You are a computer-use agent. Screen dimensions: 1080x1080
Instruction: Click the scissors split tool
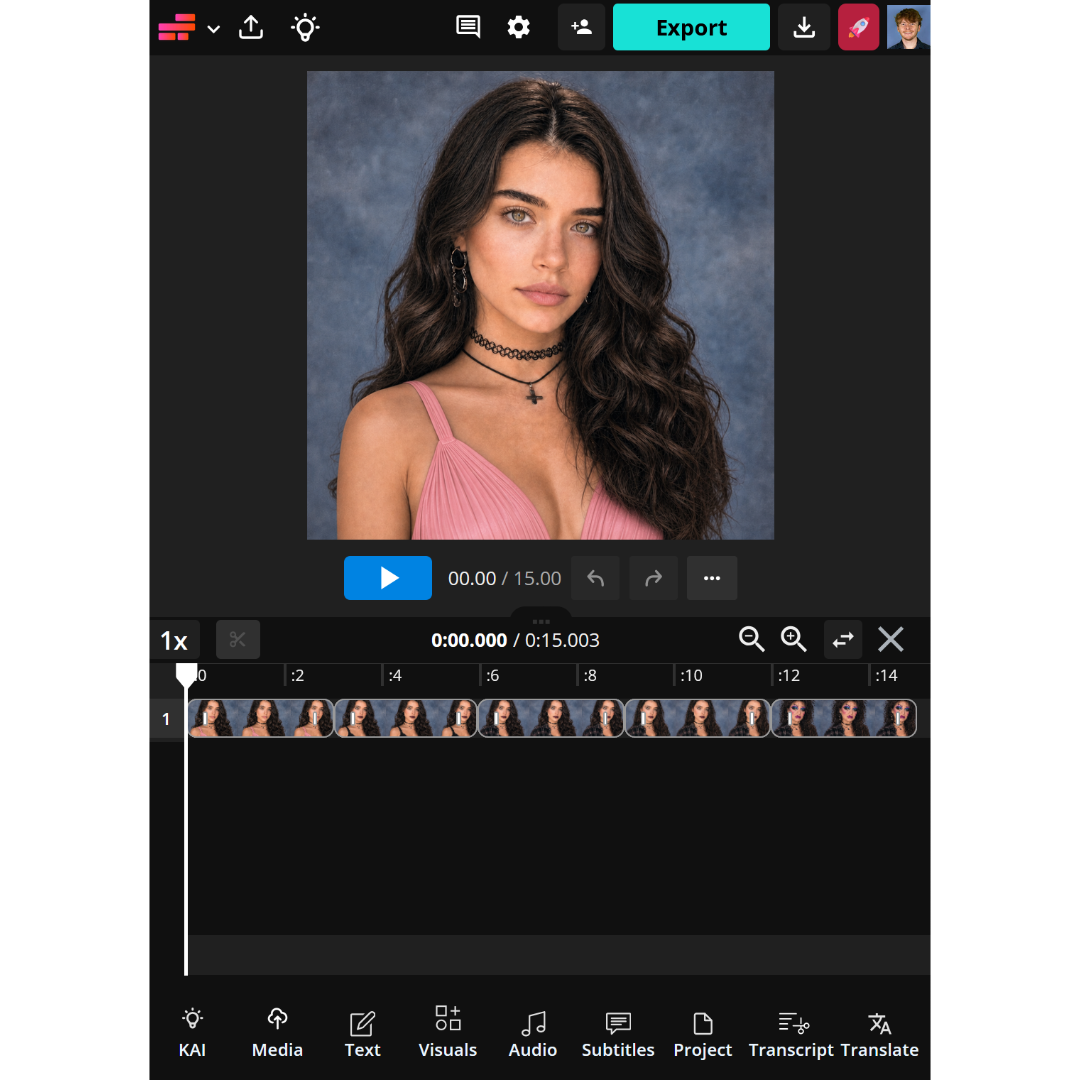pos(238,640)
